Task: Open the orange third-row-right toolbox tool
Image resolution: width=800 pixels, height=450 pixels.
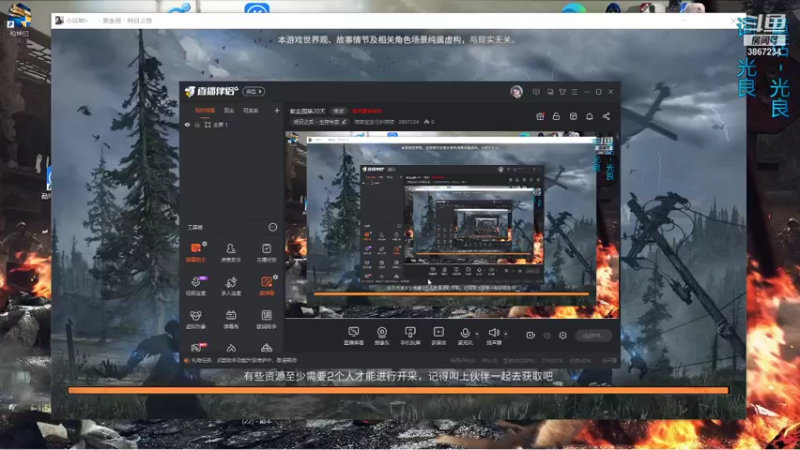Action: pyautogui.click(x=266, y=286)
